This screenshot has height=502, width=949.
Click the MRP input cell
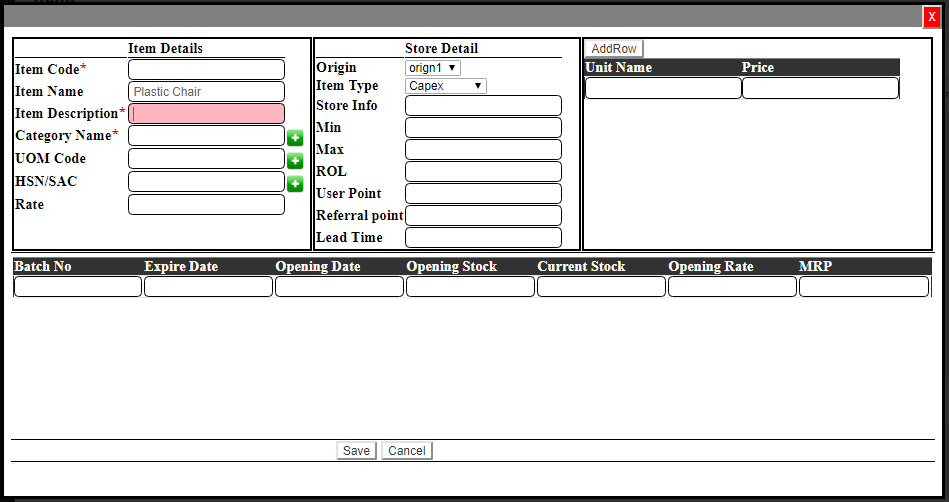[x=863, y=287]
